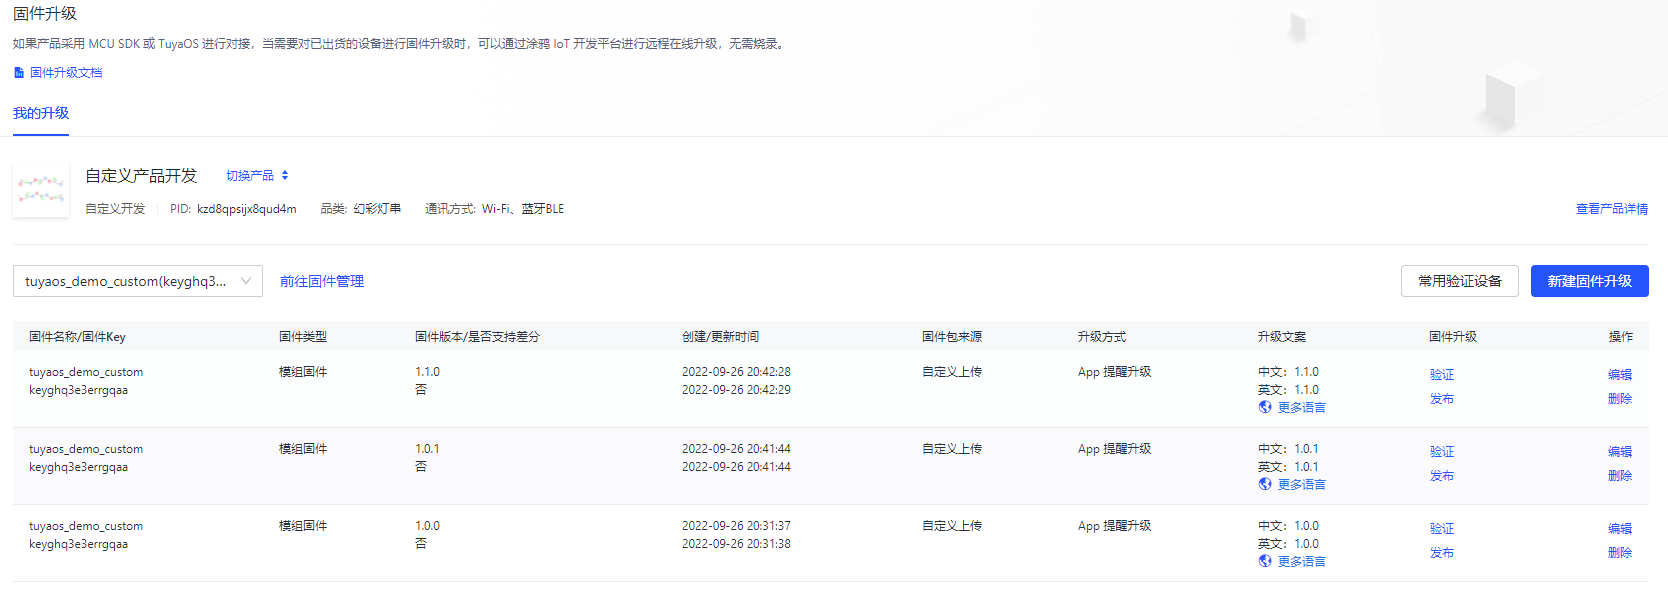The height and width of the screenshot is (593, 1668).
Task: Open 查看产品详情 link
Action: 1612,209
